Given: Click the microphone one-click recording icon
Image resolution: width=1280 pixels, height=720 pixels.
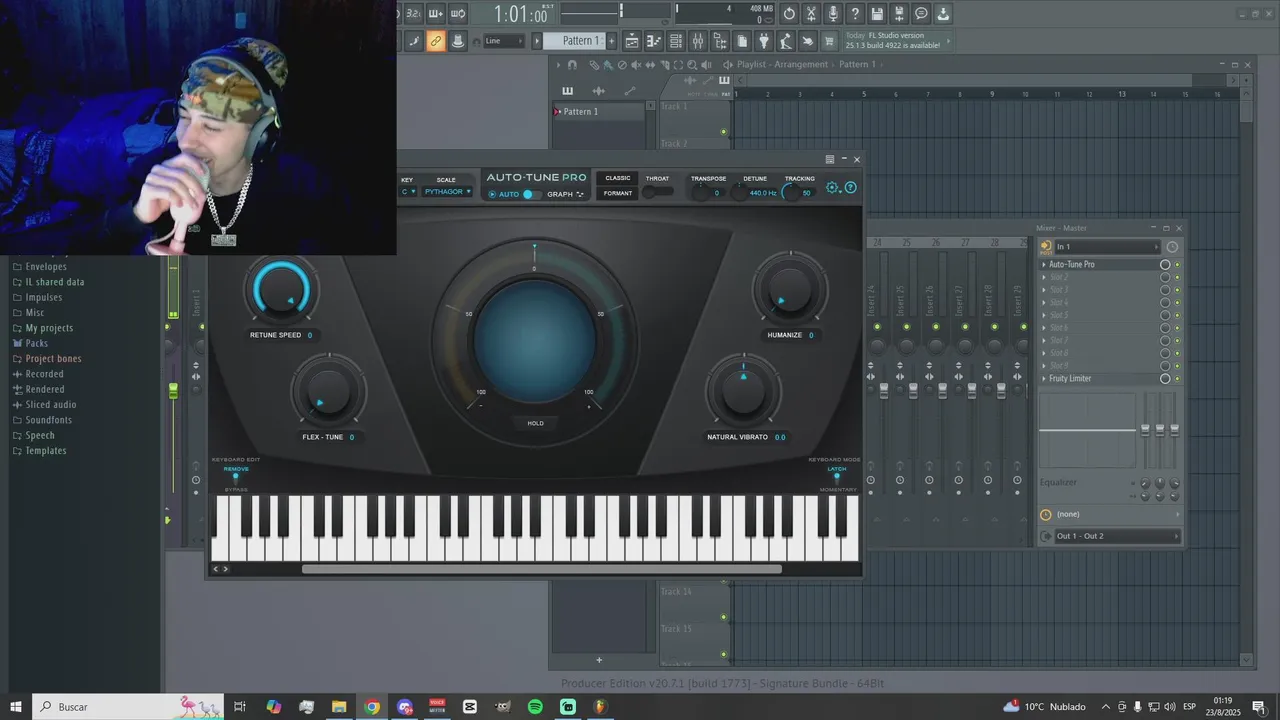Looking at the screenshot, I should click(833, 14).
